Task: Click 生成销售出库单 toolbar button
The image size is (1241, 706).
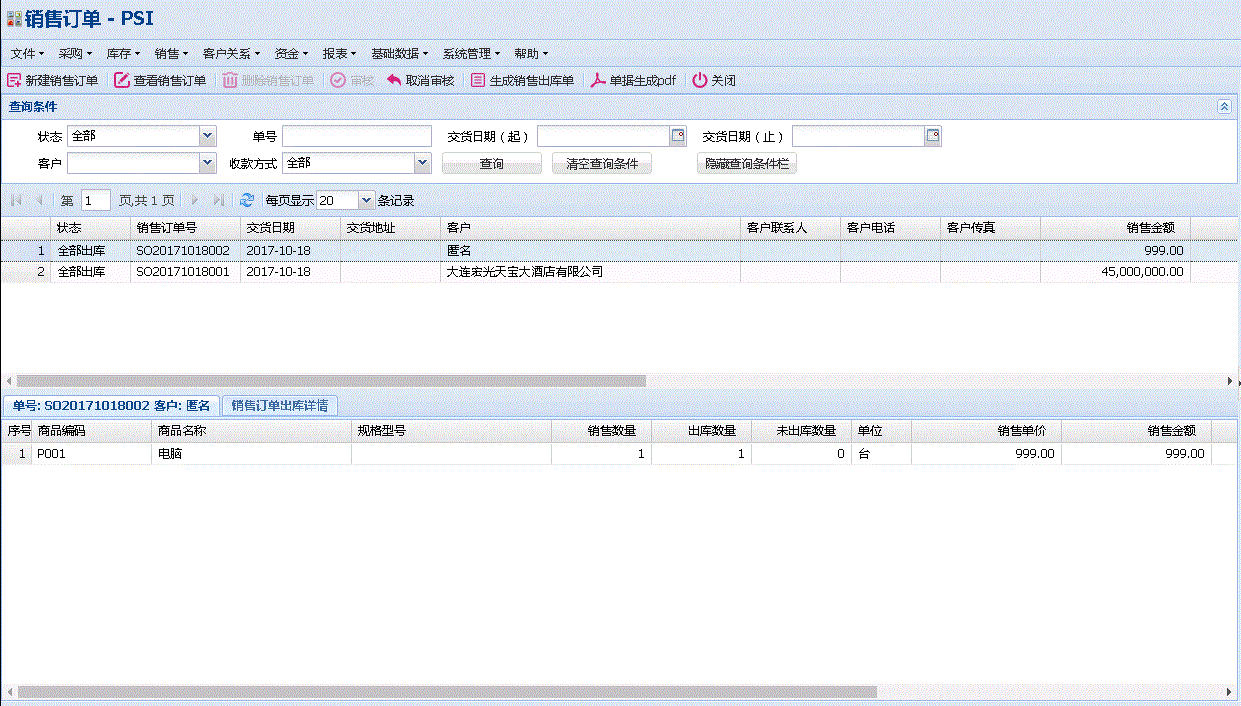Action: click(522, 81)
